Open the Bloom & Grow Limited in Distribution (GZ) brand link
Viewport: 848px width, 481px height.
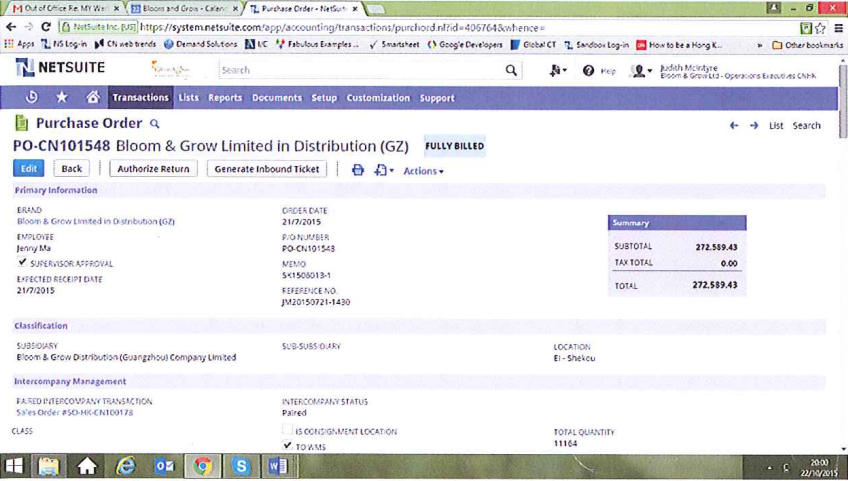[x=96, y=221]
